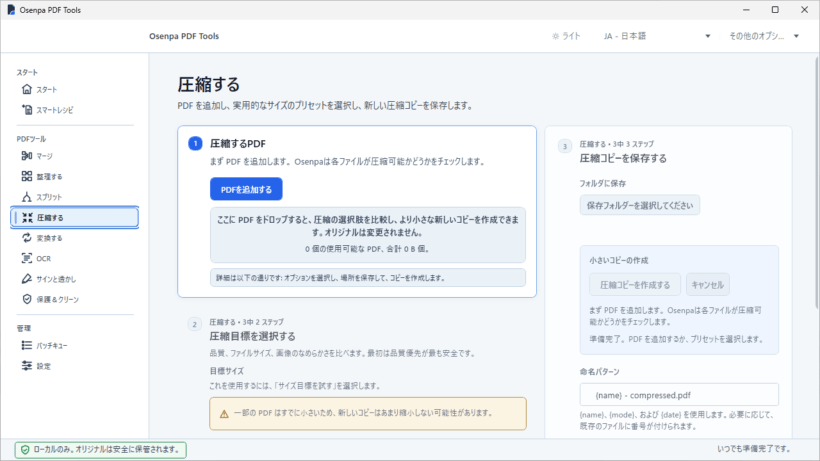
Task: Click the warning triangle icon in notice
Action: [224, 414]
